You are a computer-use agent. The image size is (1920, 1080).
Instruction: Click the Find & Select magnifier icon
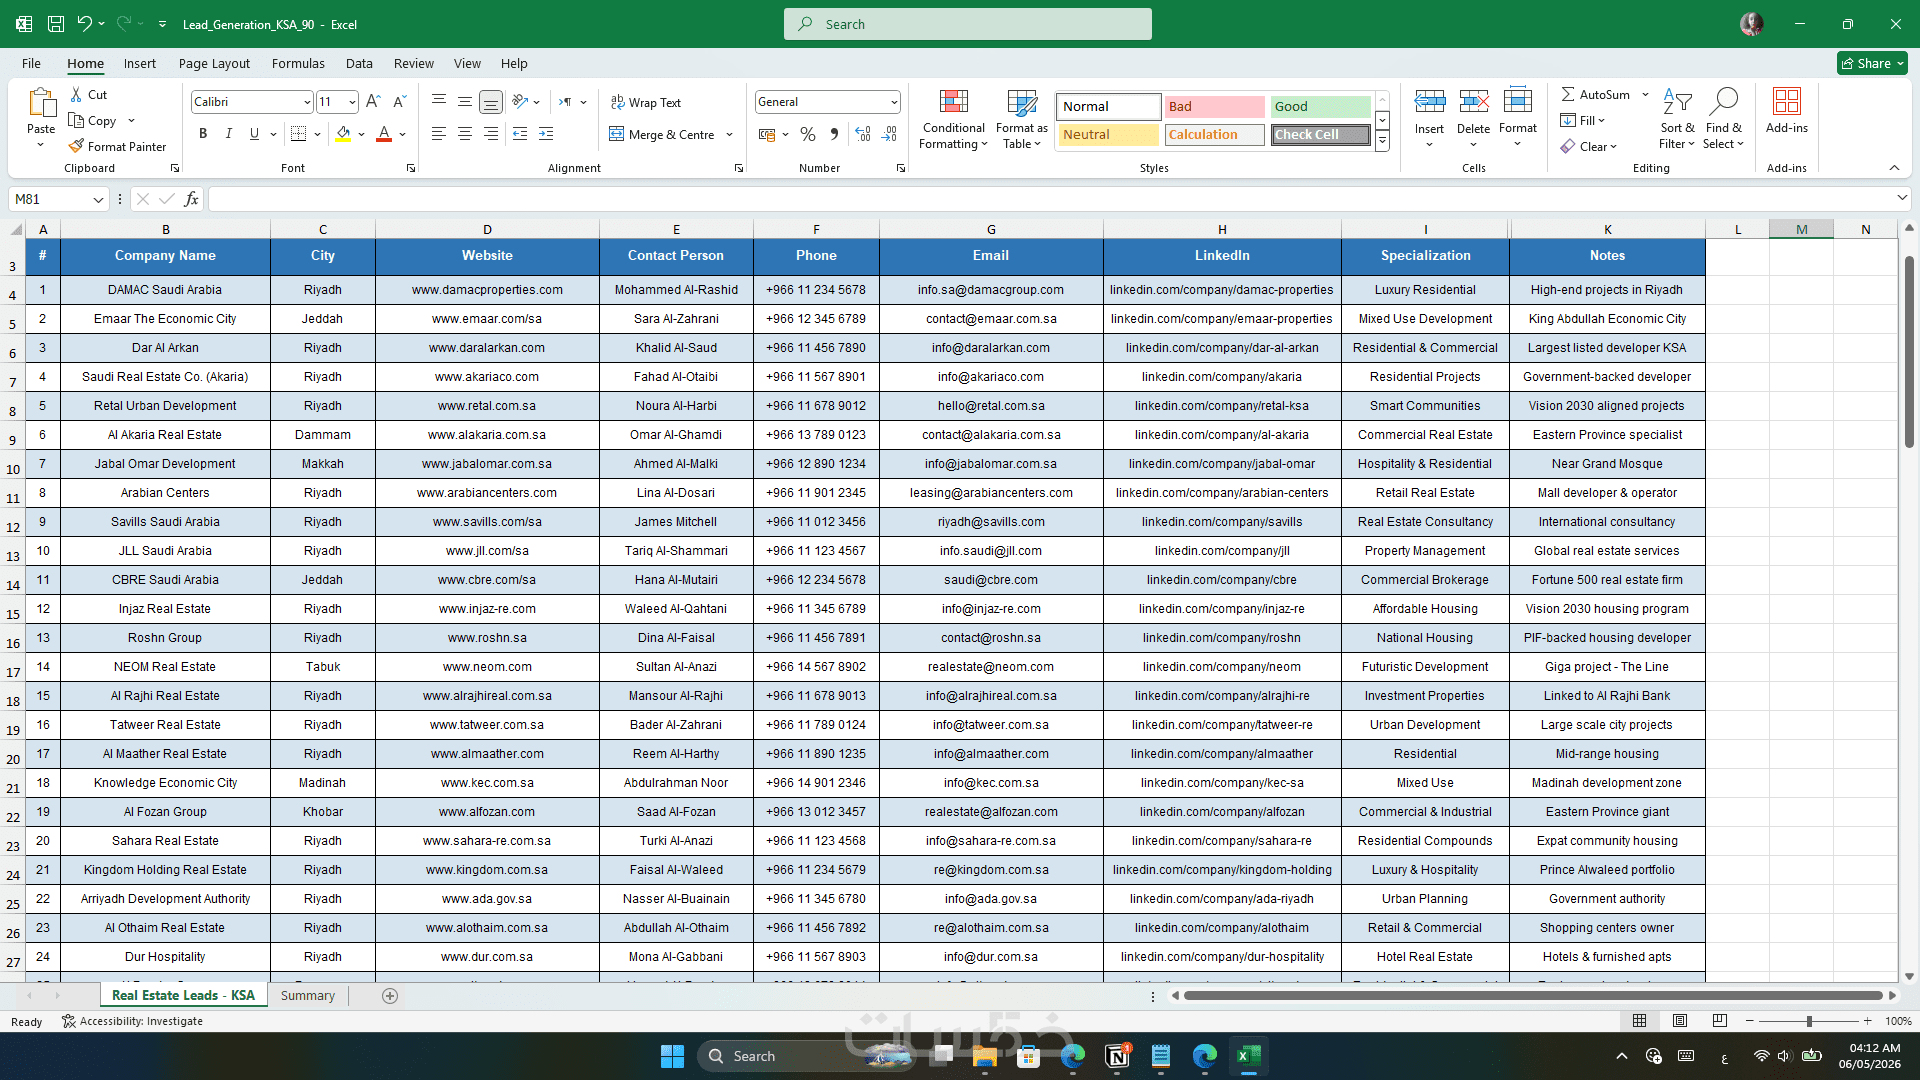pyautogui.click(x=1724, y=101)
